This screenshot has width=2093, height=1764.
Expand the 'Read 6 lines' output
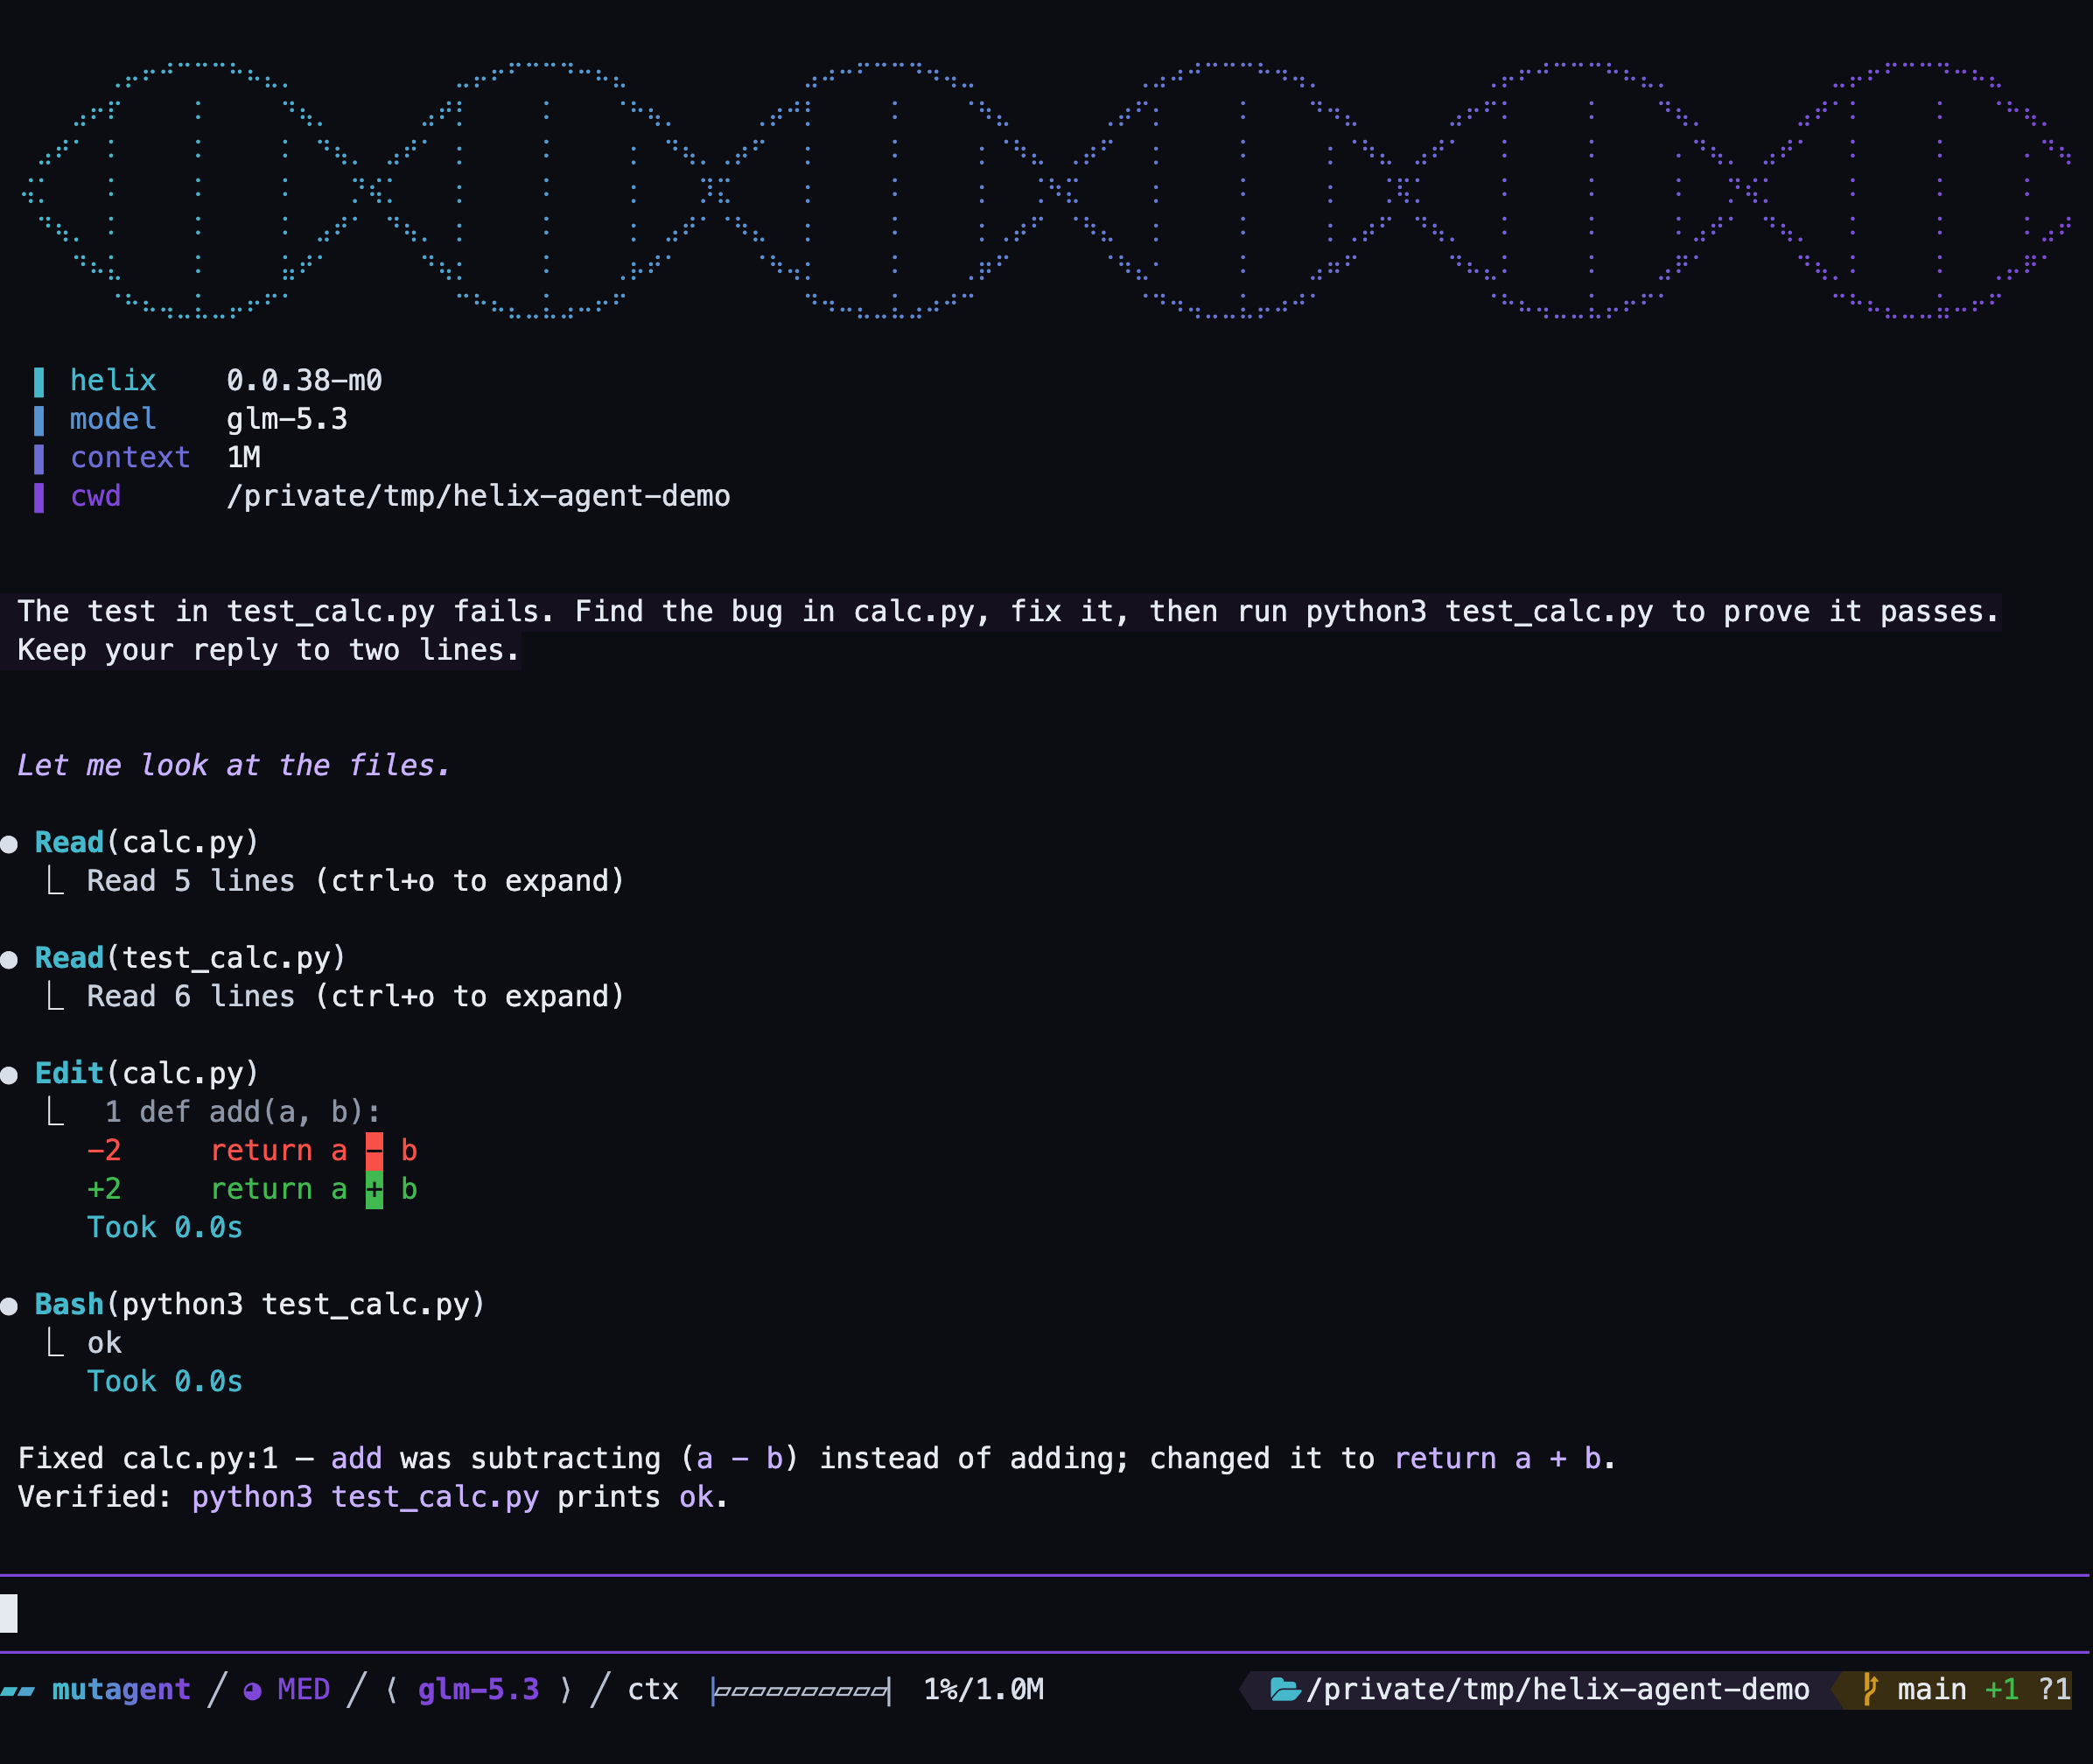click(x=355, y=997)
